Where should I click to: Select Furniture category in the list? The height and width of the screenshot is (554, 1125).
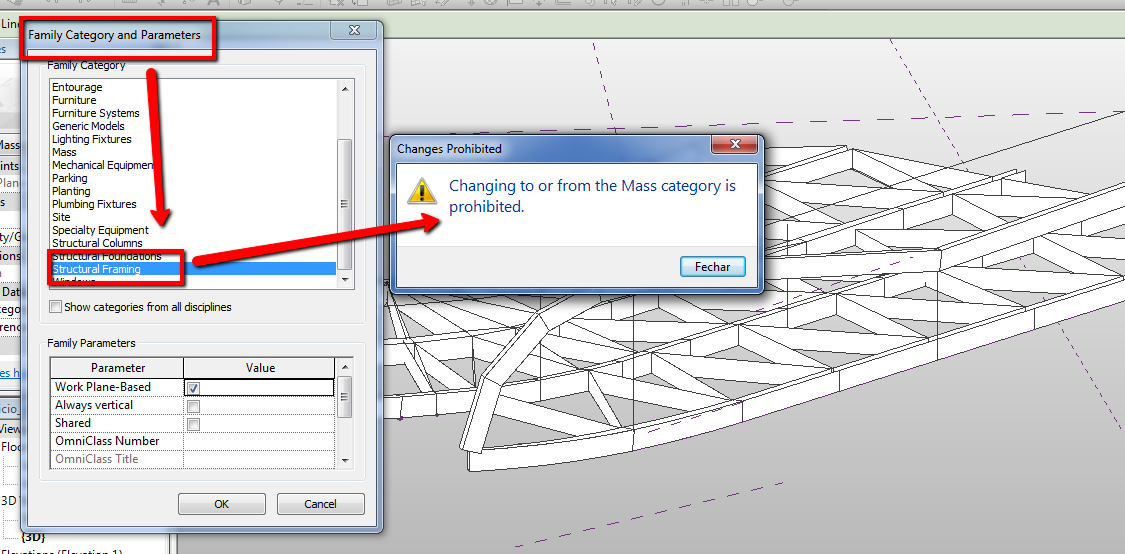click(x=74, y=100)
